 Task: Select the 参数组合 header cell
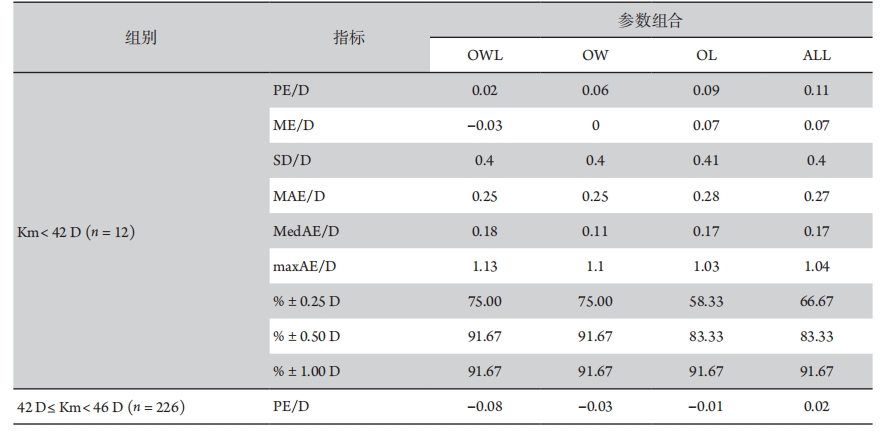pyautogui.click(x=649, y=21)
